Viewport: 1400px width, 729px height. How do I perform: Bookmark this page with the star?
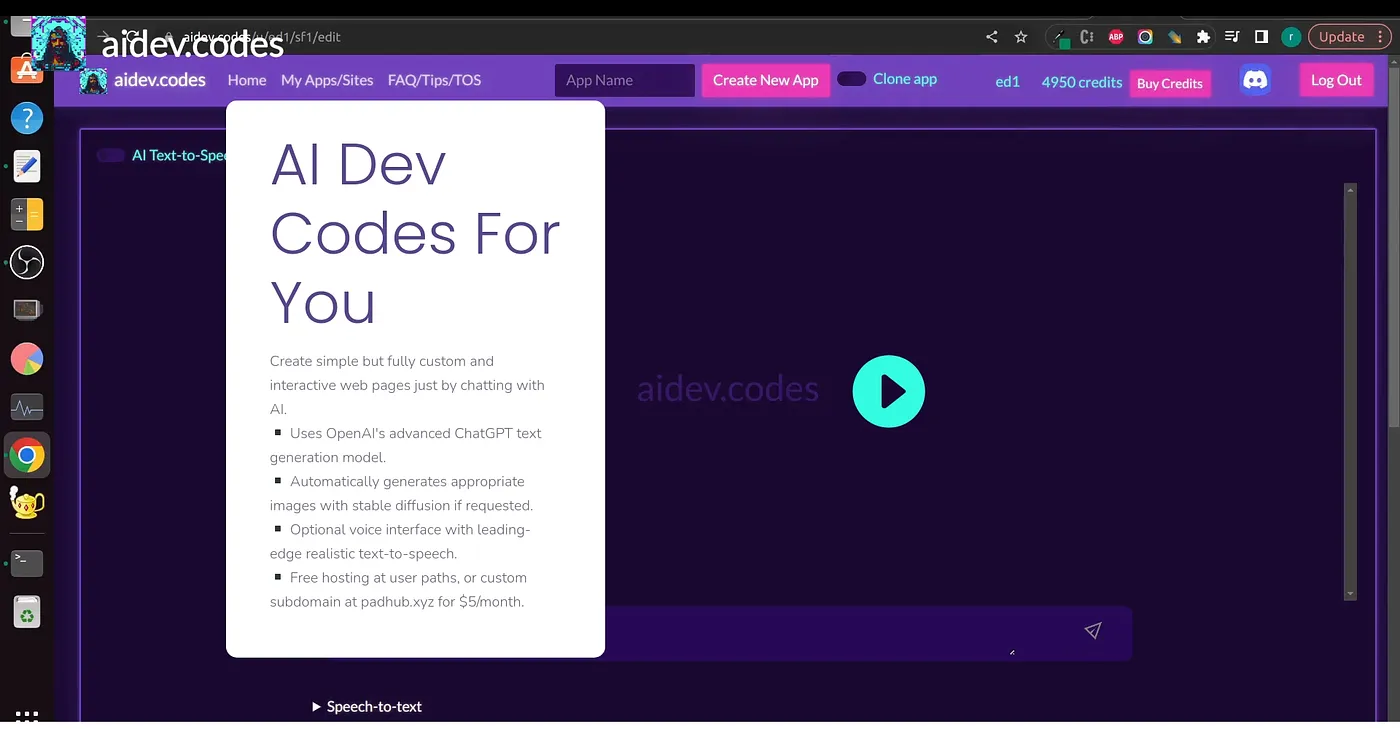(1021, 37)
